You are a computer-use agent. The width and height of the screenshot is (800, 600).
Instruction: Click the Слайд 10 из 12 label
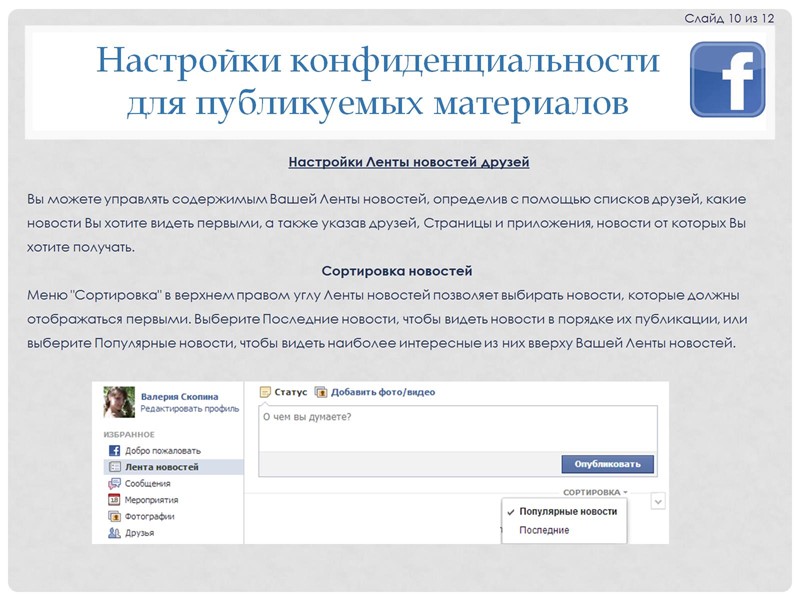(729, 18)
